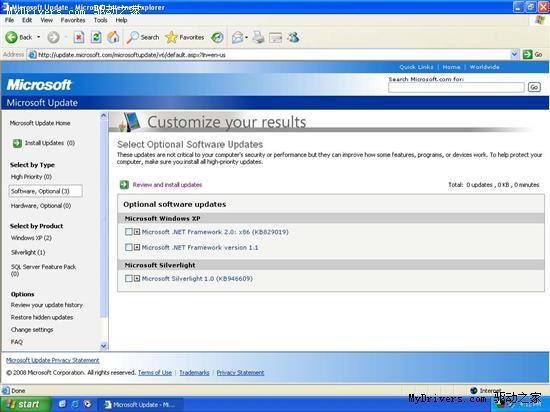Image resolution: width=550 pixels, height=412 pixels.
Task: Check .NET Framework 2.0 x86 (KB829019) checkbox
Action: [x=129, y=232]
